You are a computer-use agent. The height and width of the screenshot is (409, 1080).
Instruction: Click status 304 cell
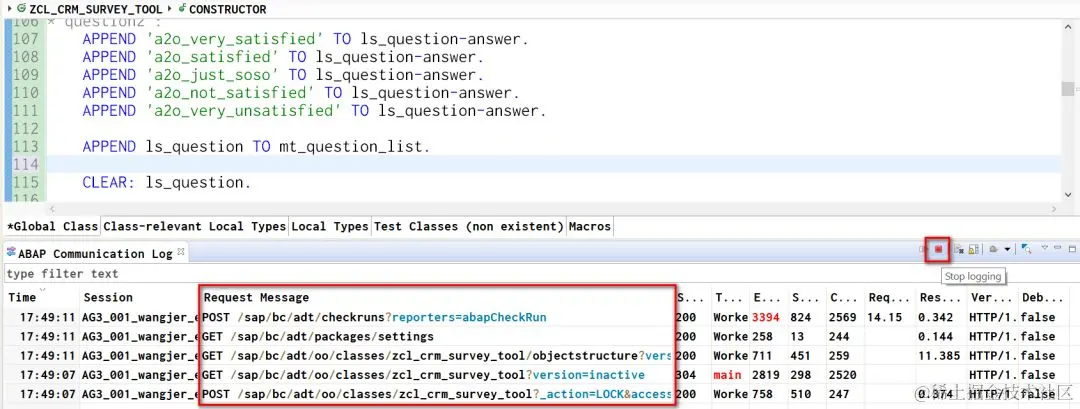coord(687,375)
